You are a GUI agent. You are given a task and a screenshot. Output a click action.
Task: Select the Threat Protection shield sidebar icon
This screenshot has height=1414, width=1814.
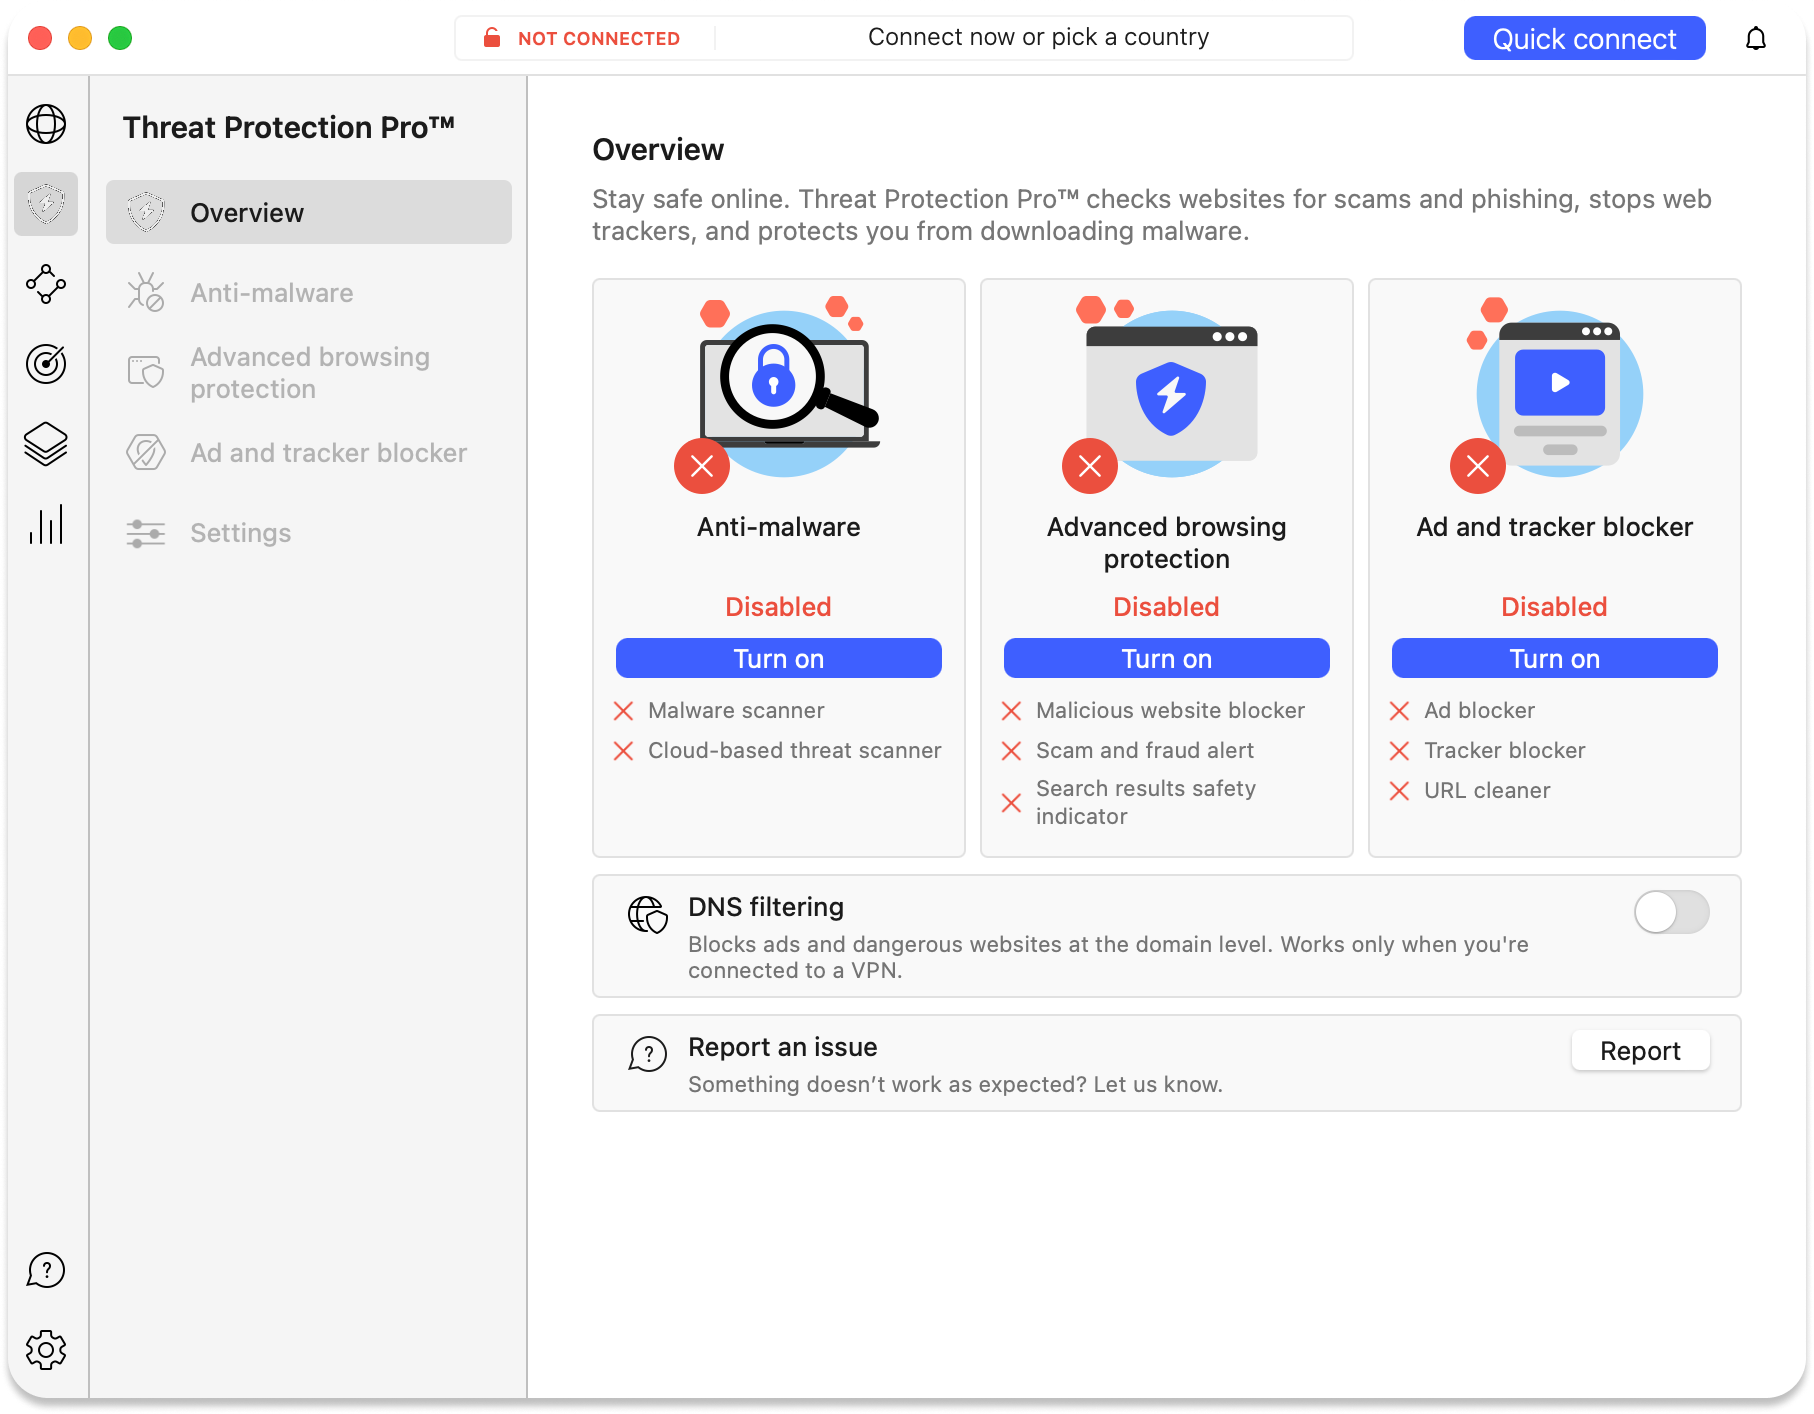tap(46, 204)
